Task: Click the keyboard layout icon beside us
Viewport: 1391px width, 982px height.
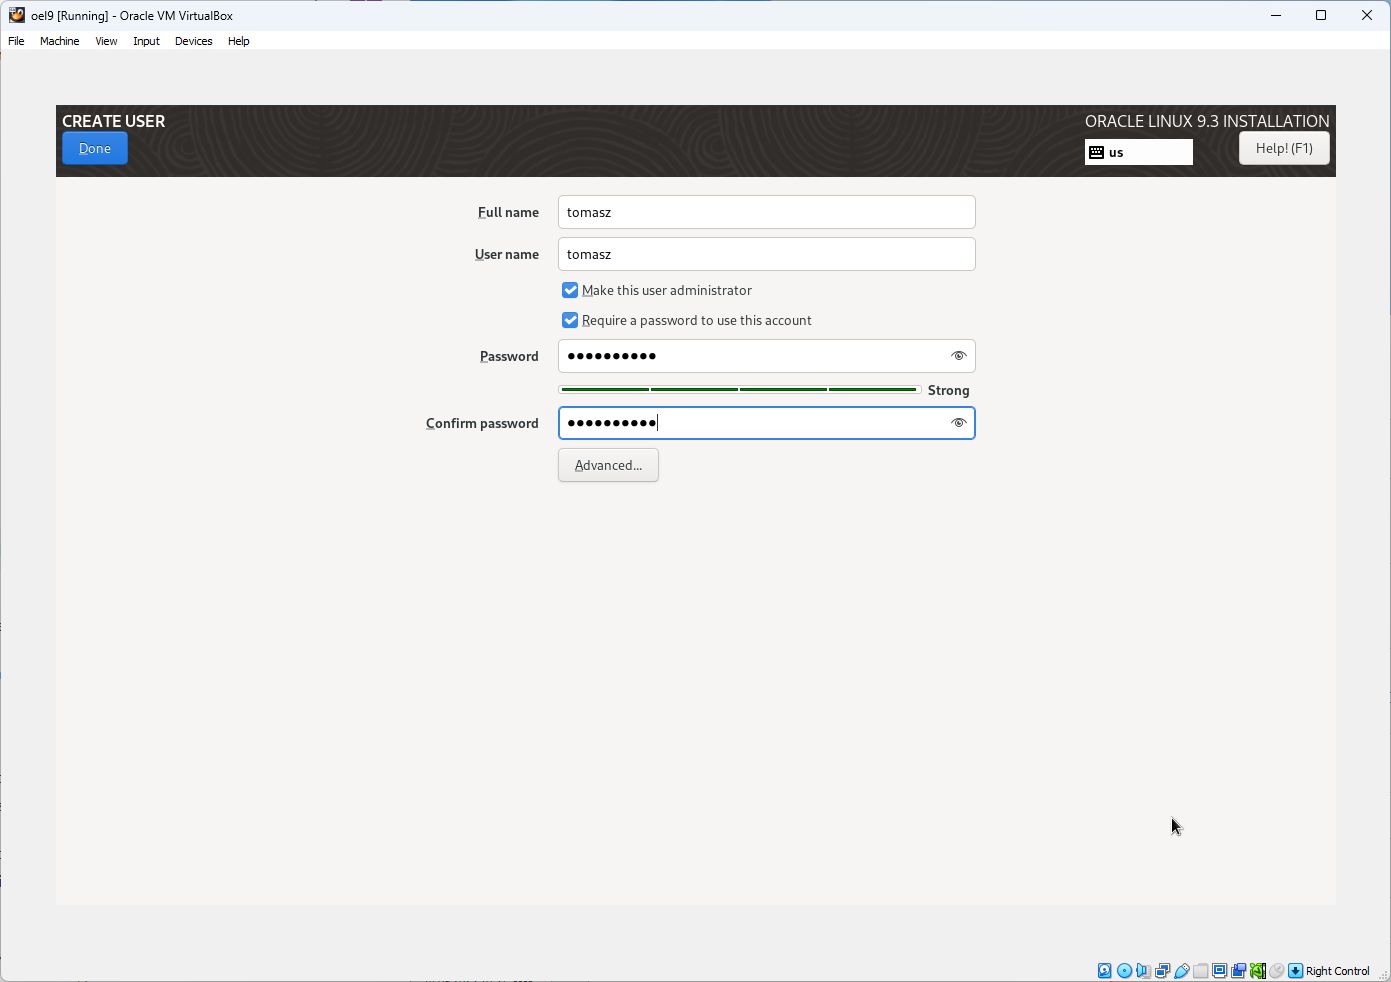Action: tap(1096, 152)
